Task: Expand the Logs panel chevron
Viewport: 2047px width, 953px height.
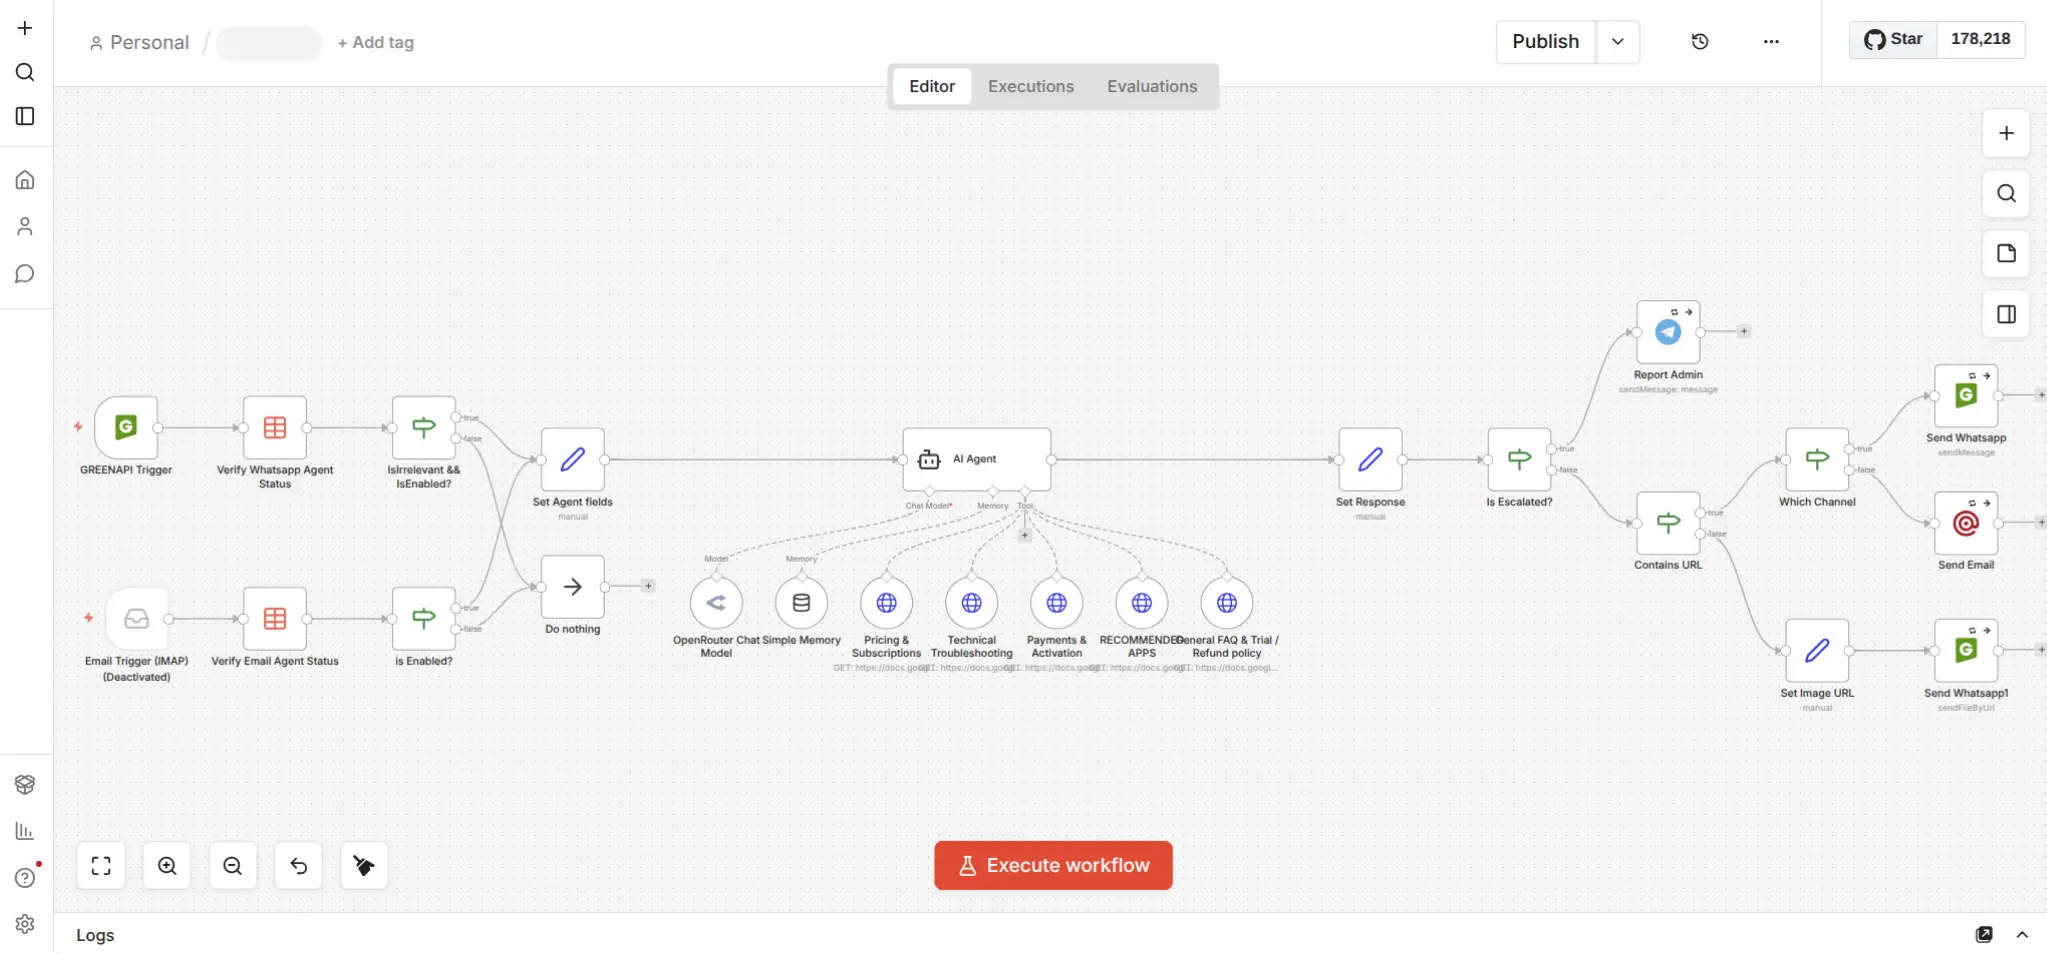Action: point(2022,935)
